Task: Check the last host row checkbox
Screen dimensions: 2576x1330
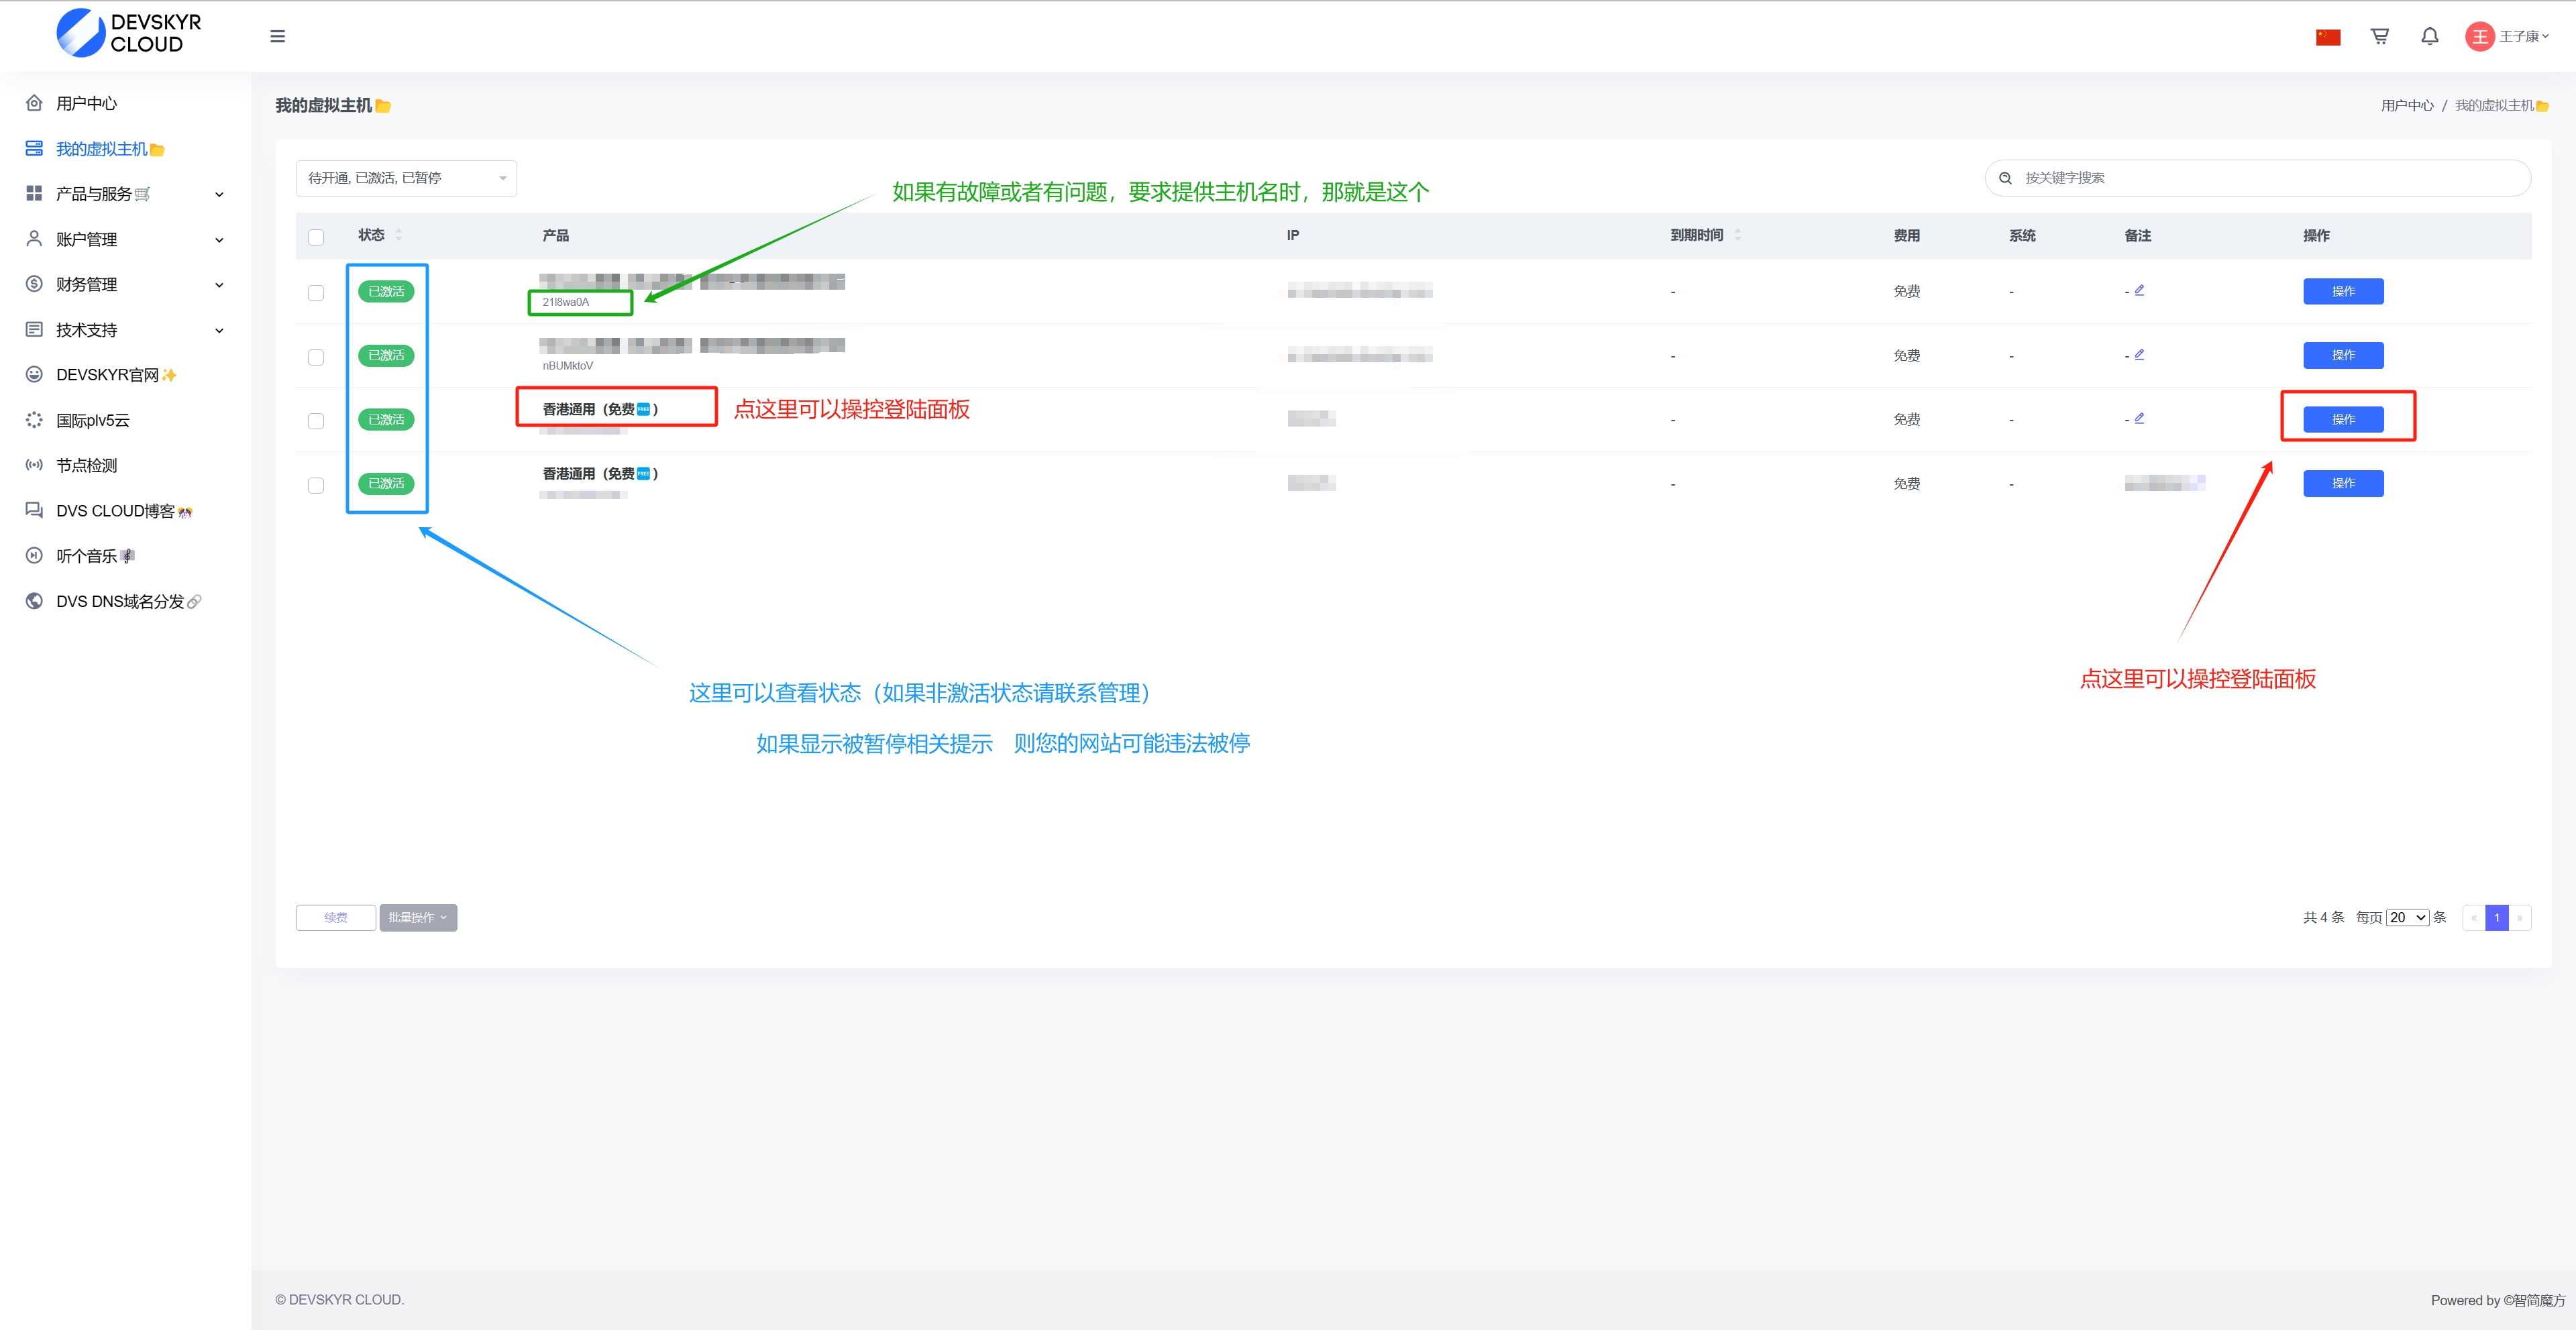Action: click(316, 485)
